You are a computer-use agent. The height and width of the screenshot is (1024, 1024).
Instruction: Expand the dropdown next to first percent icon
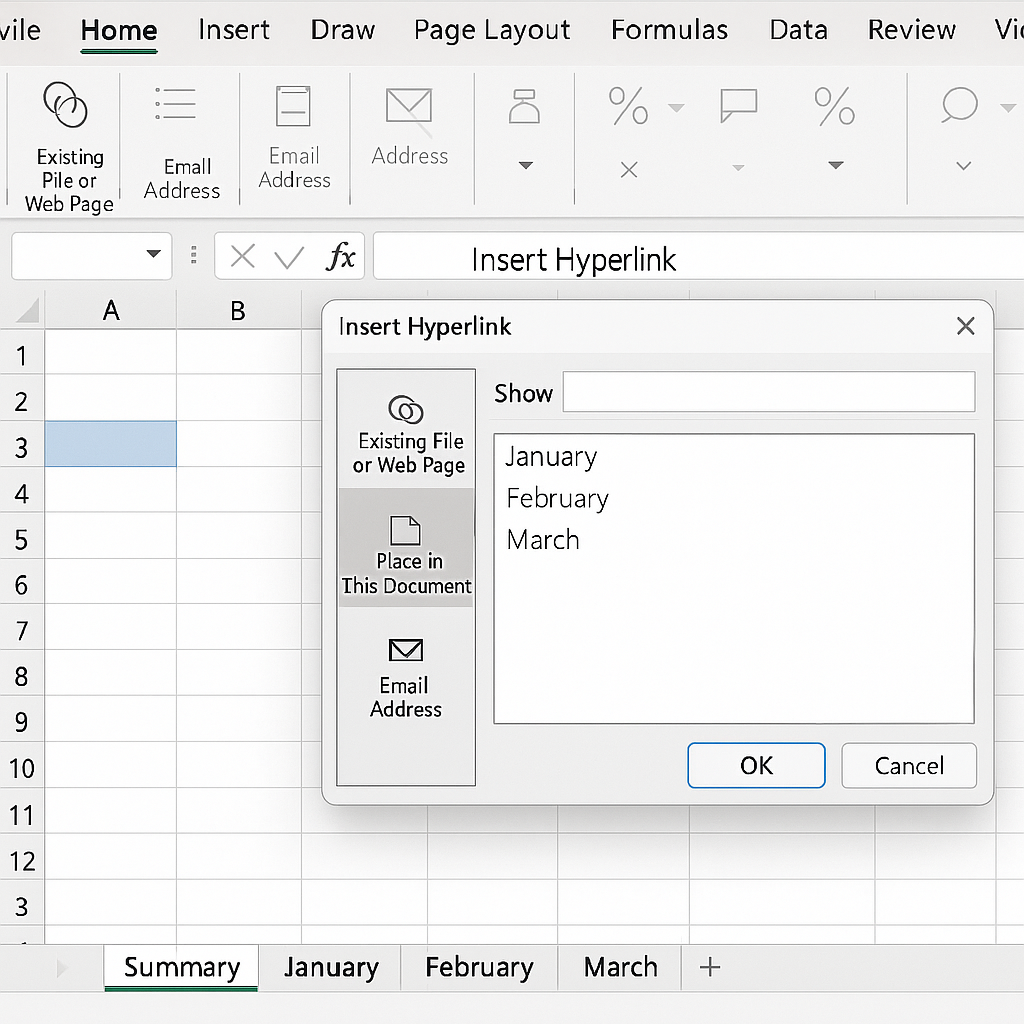tap(677, 108)
